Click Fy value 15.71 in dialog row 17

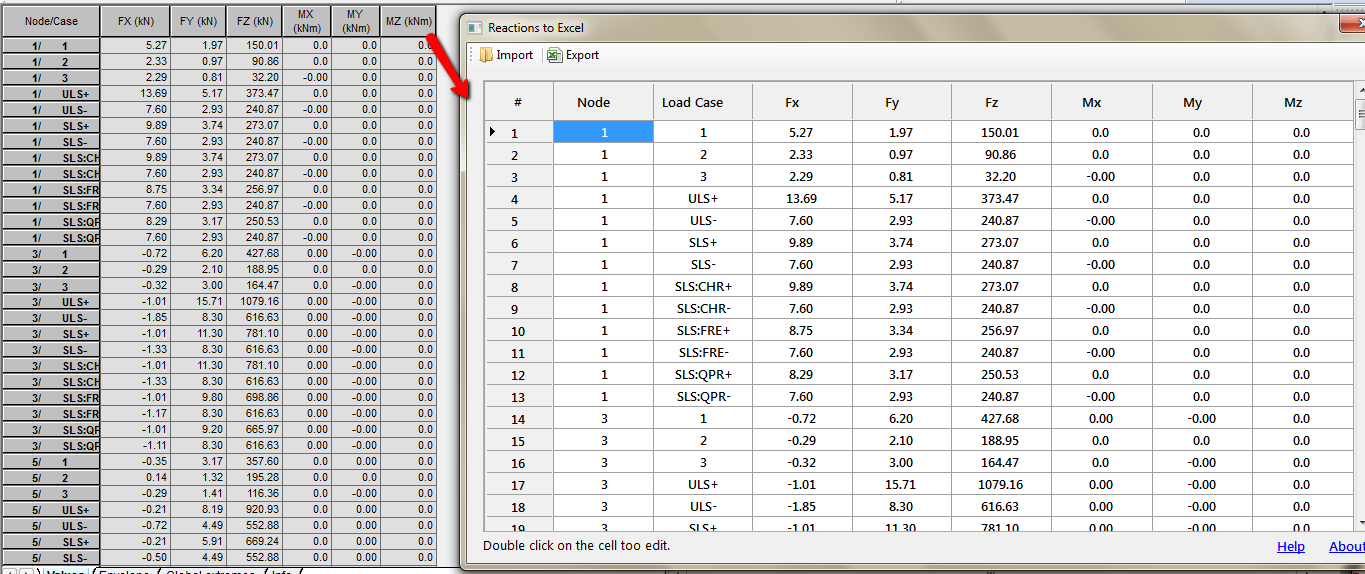[x=902, y=484]
